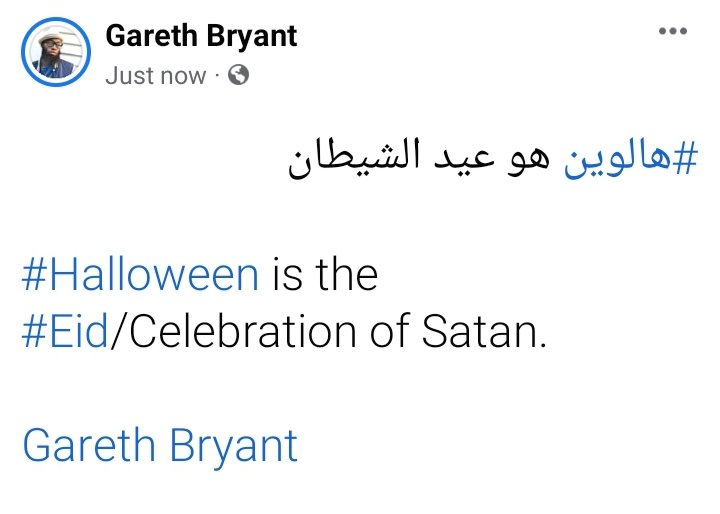Click the Gareth Bryant name in the post header

coord(201,36)
